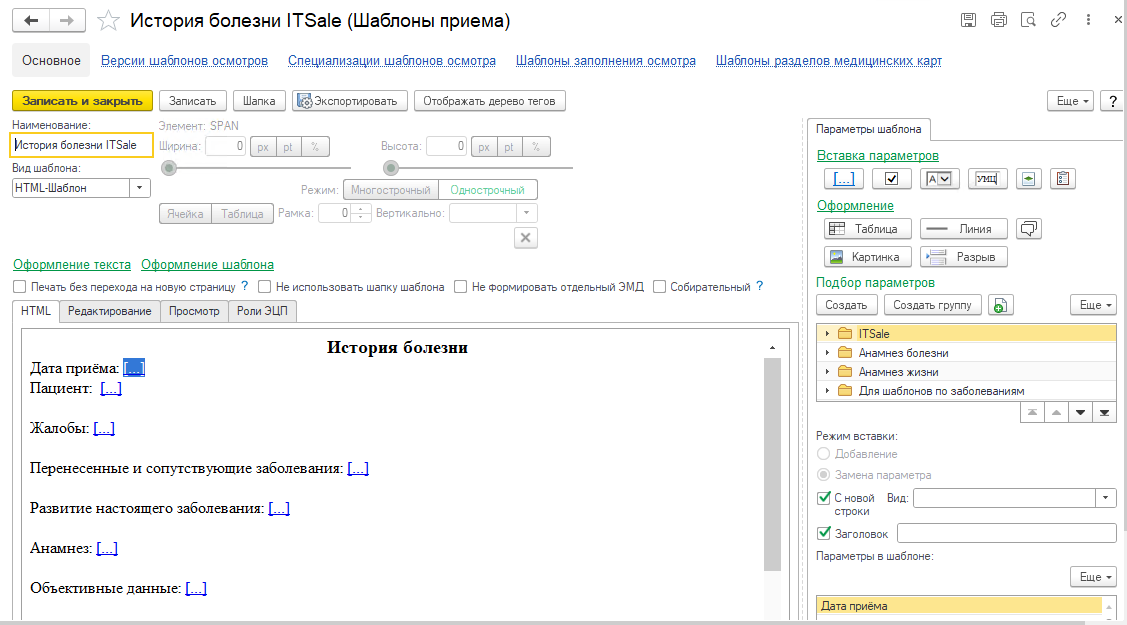Toggle Не формировать отдельный ЭМД checkbox
This screenshot has height=625, width=1127.
point(461,287)
